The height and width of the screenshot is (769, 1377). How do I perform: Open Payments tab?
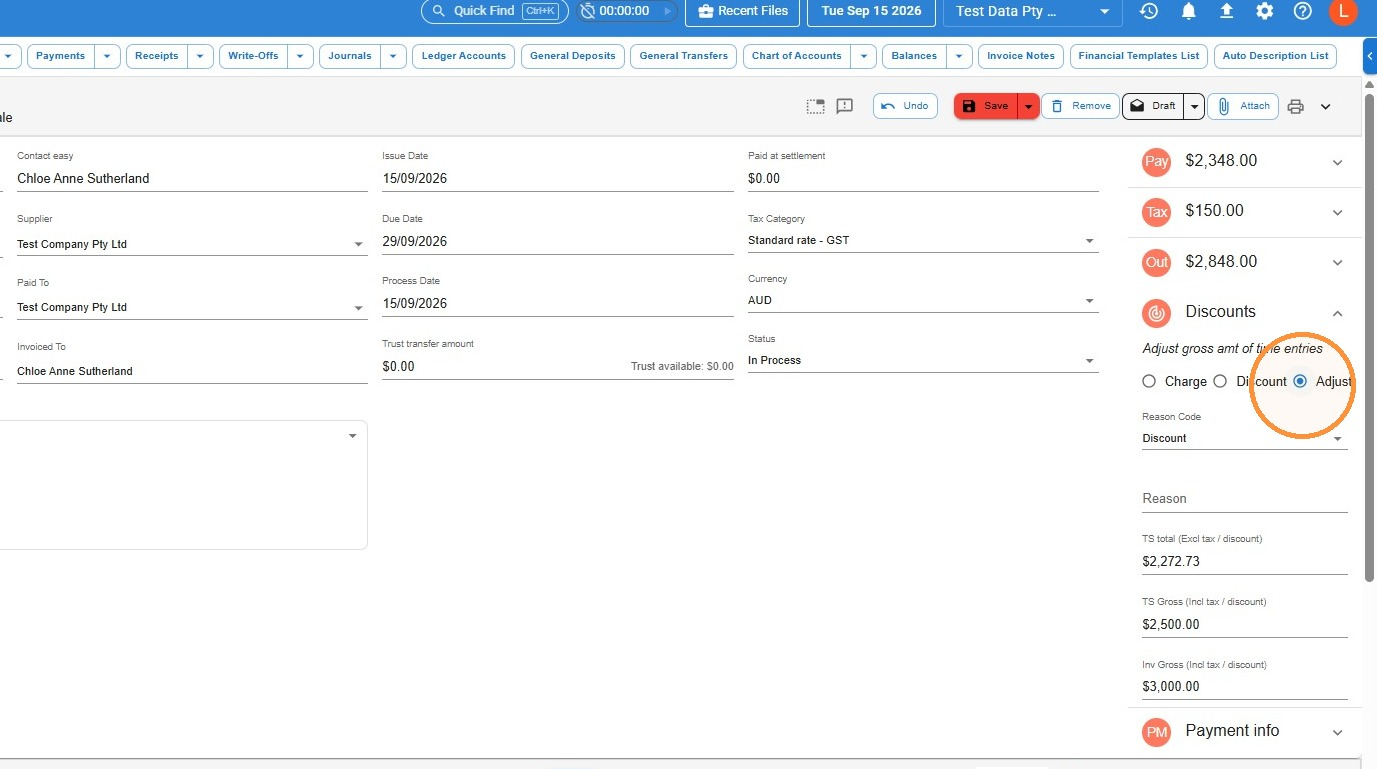click(x=60, y=56)
